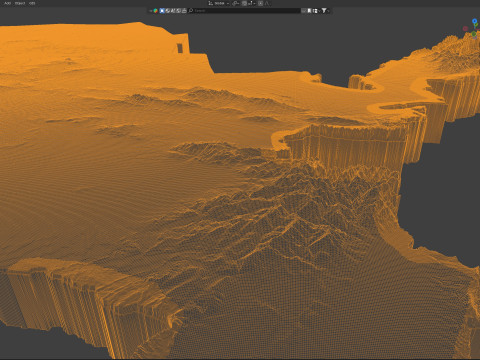Open the Object menu

click(20, 3)
